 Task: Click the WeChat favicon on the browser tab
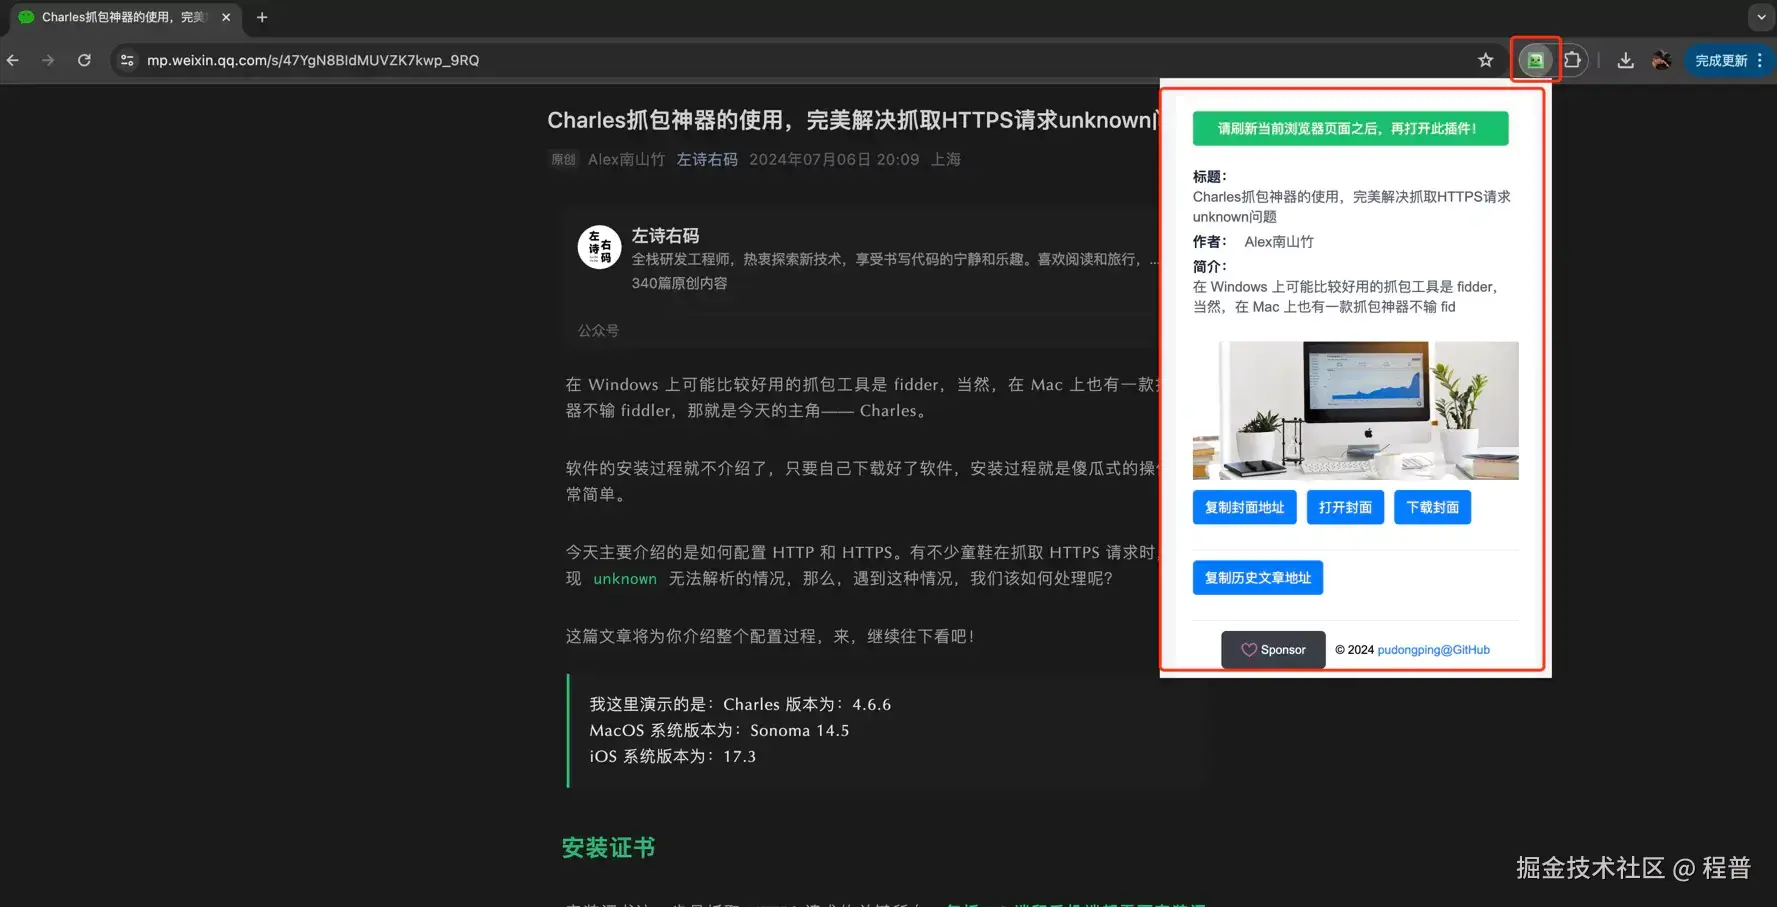[x=26, y=17]
